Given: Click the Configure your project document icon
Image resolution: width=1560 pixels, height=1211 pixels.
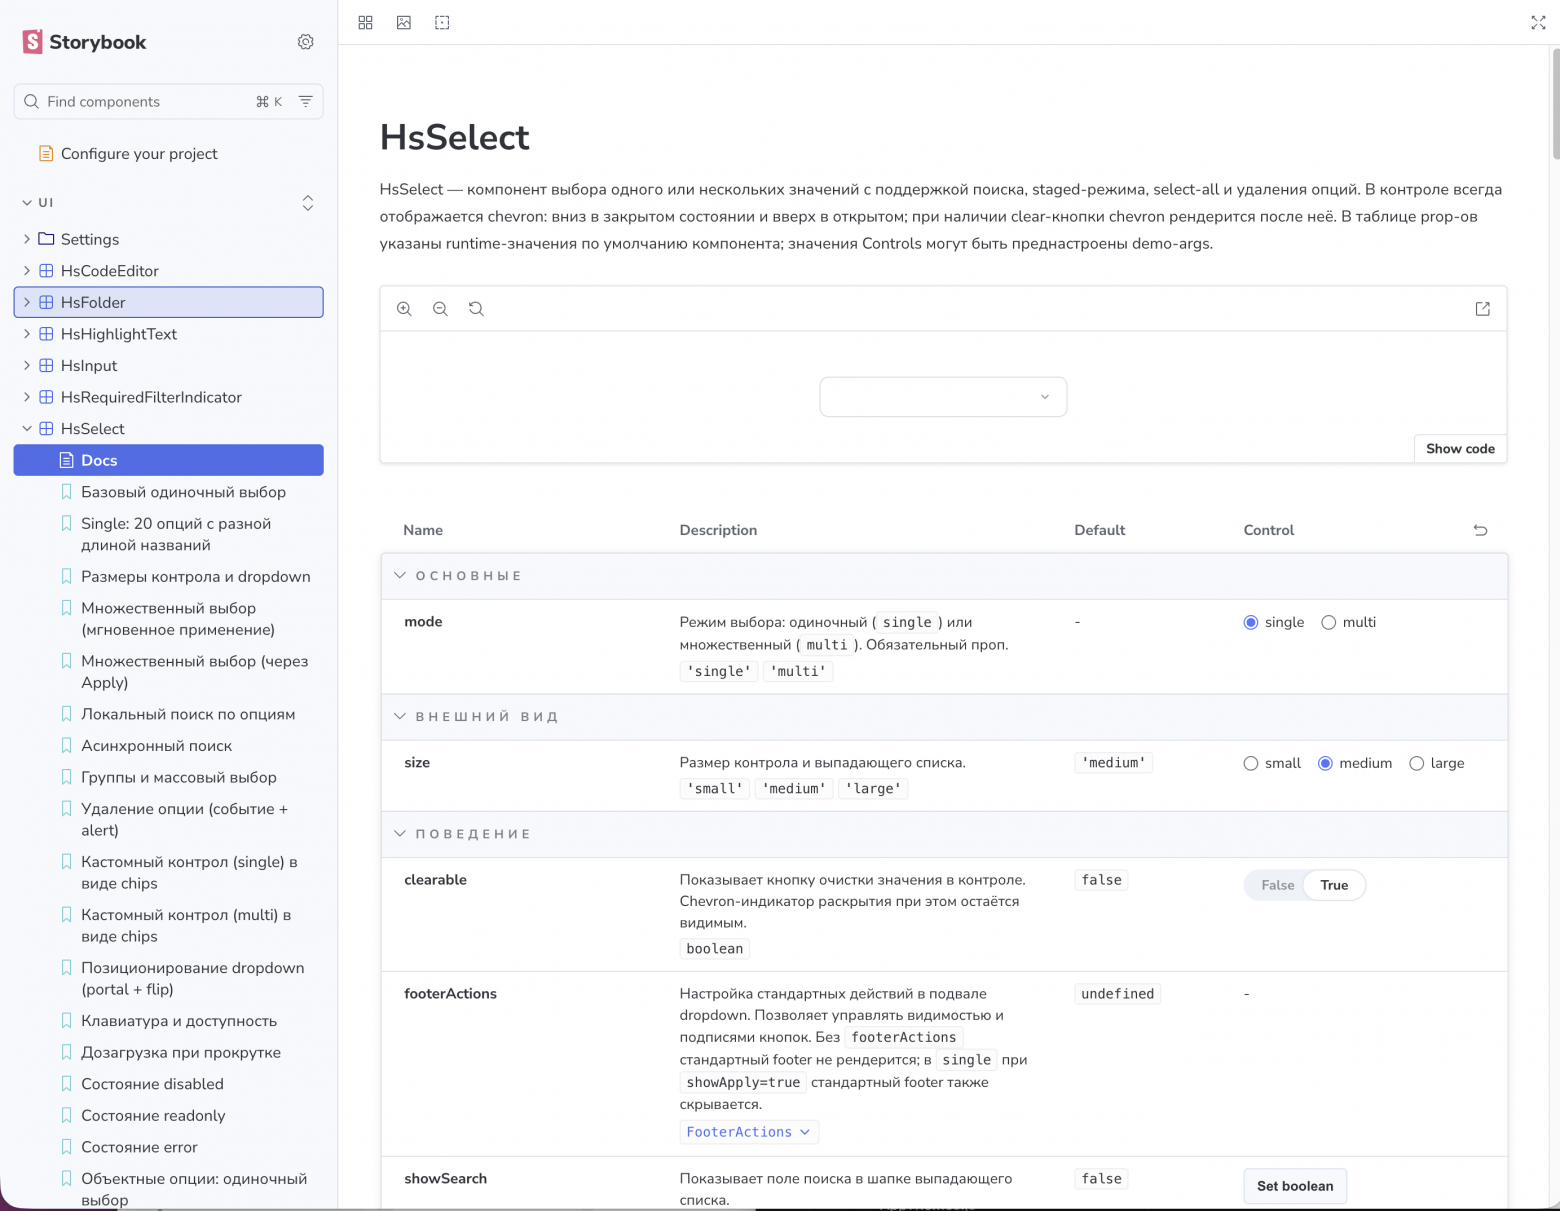Looking at the screenshot, I should point(46,153).
